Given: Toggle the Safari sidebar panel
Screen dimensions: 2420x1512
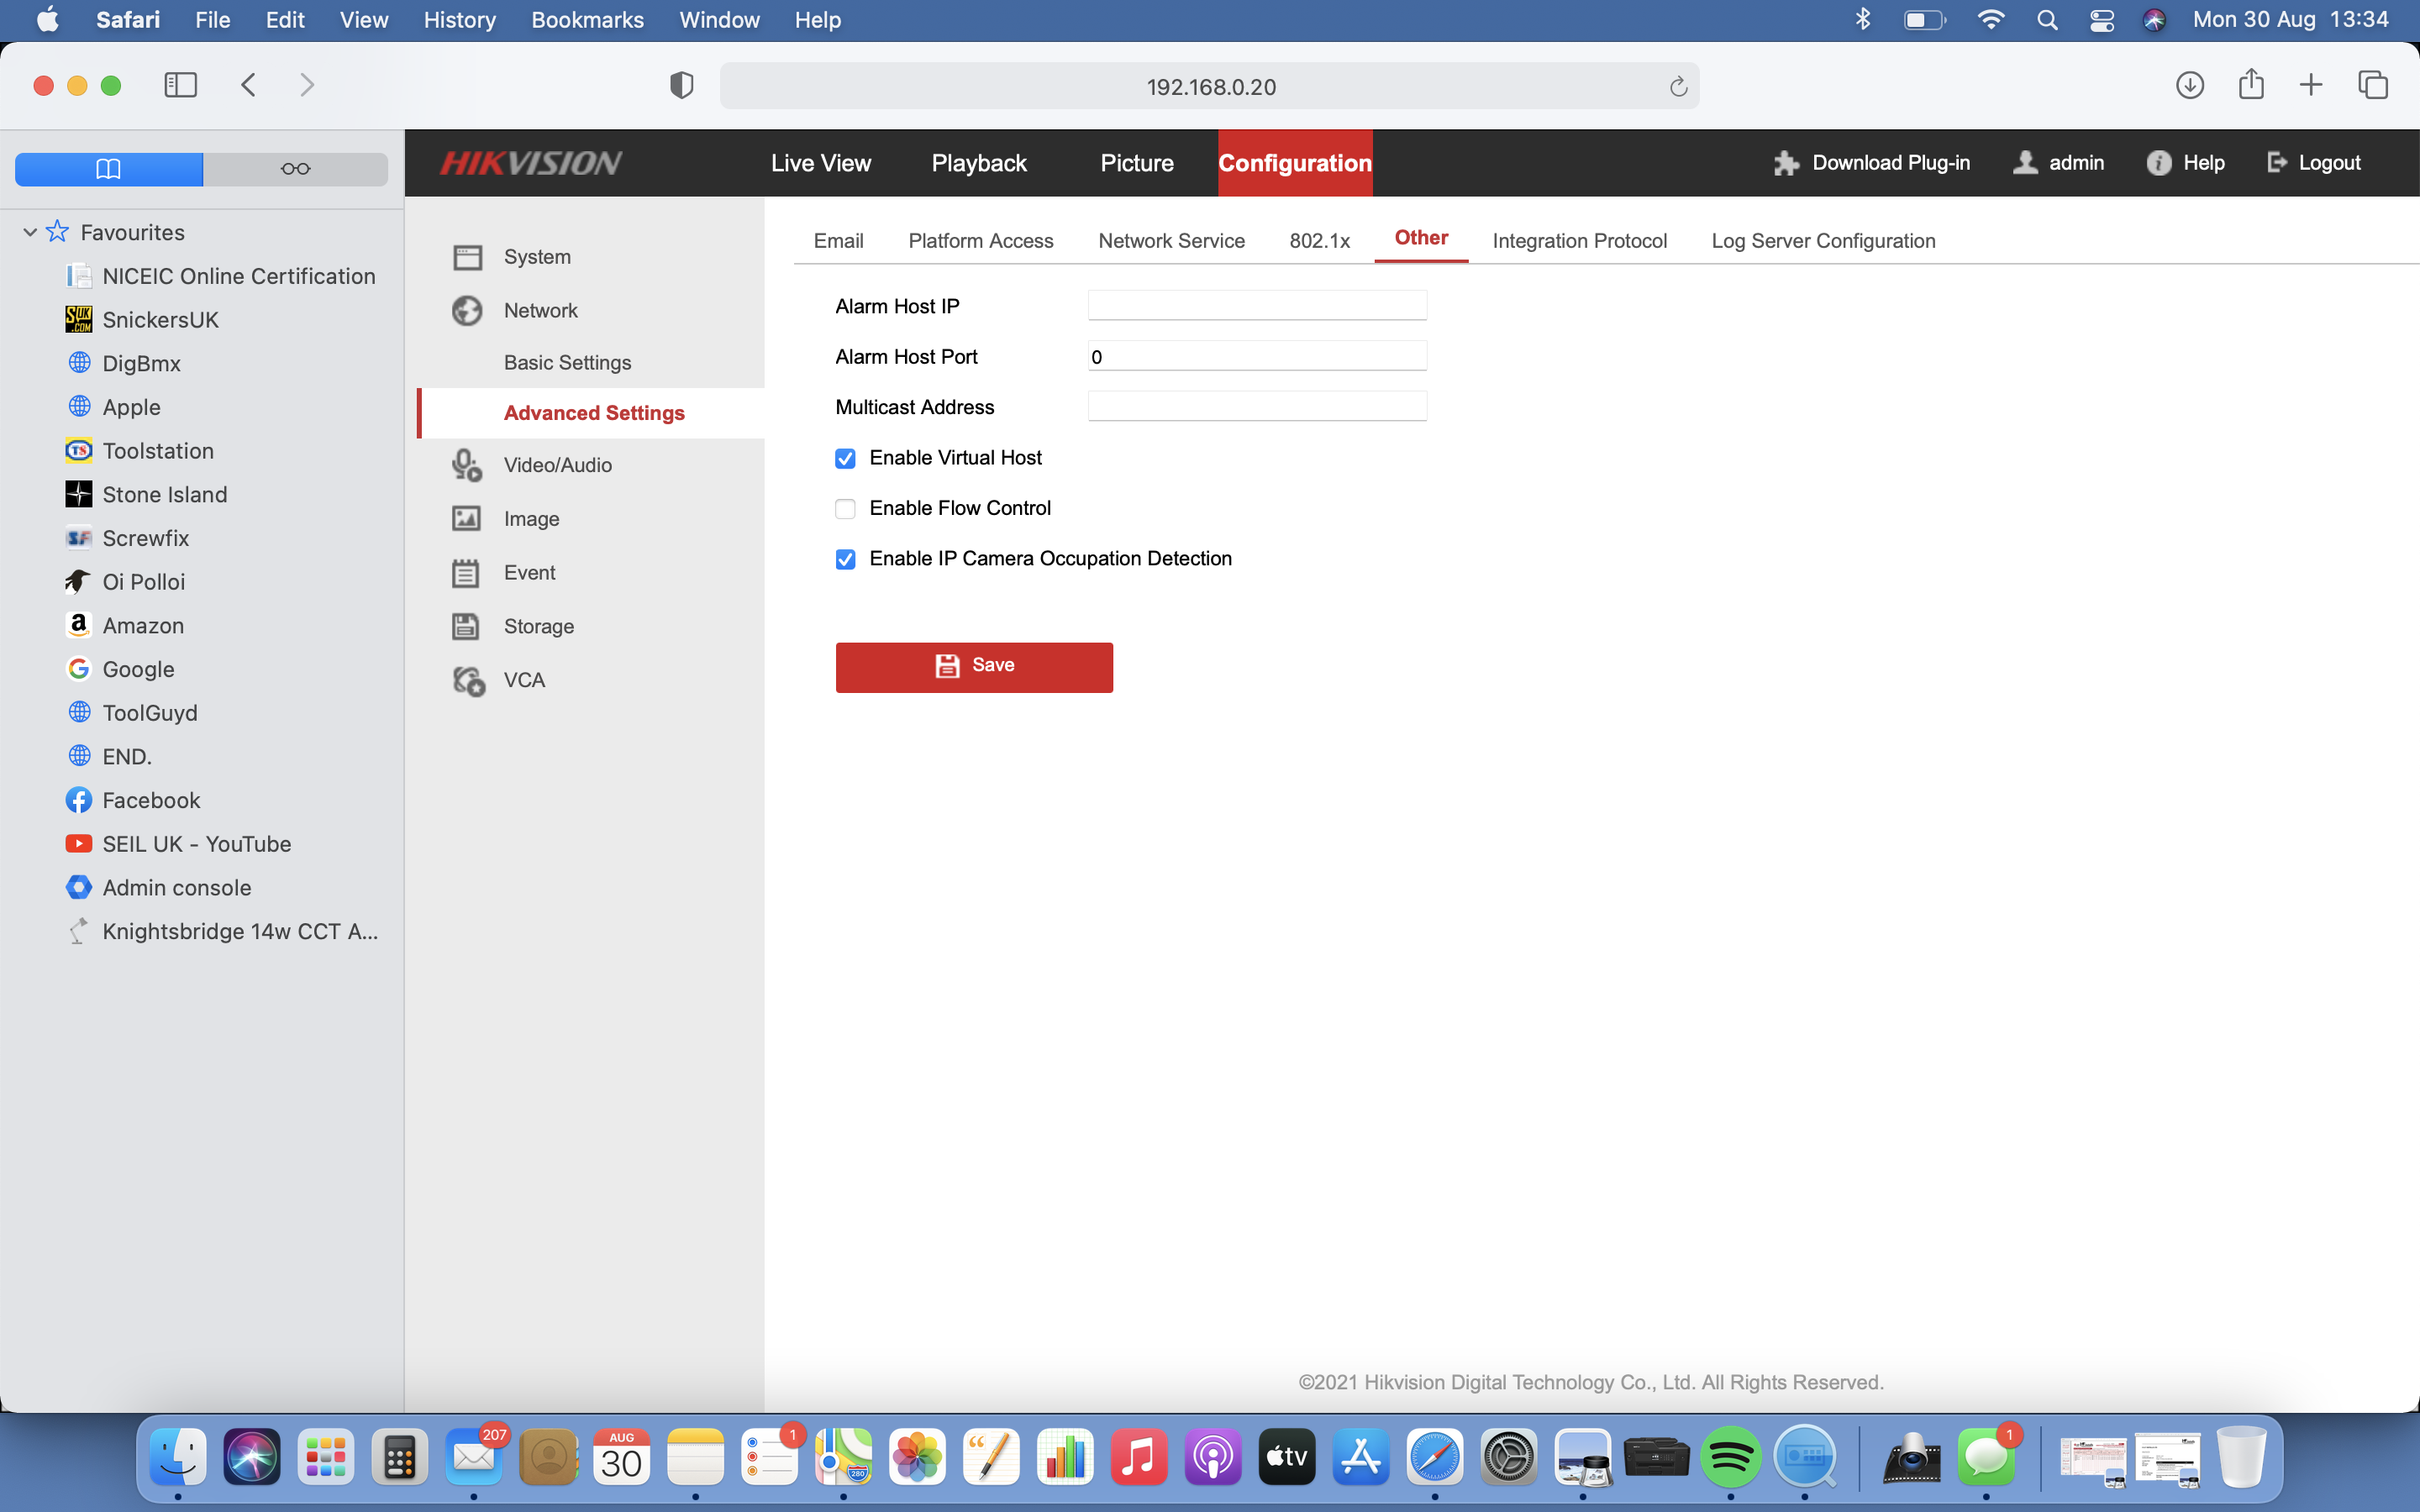Looking at the screenshot, I should [x=180, y=85].
